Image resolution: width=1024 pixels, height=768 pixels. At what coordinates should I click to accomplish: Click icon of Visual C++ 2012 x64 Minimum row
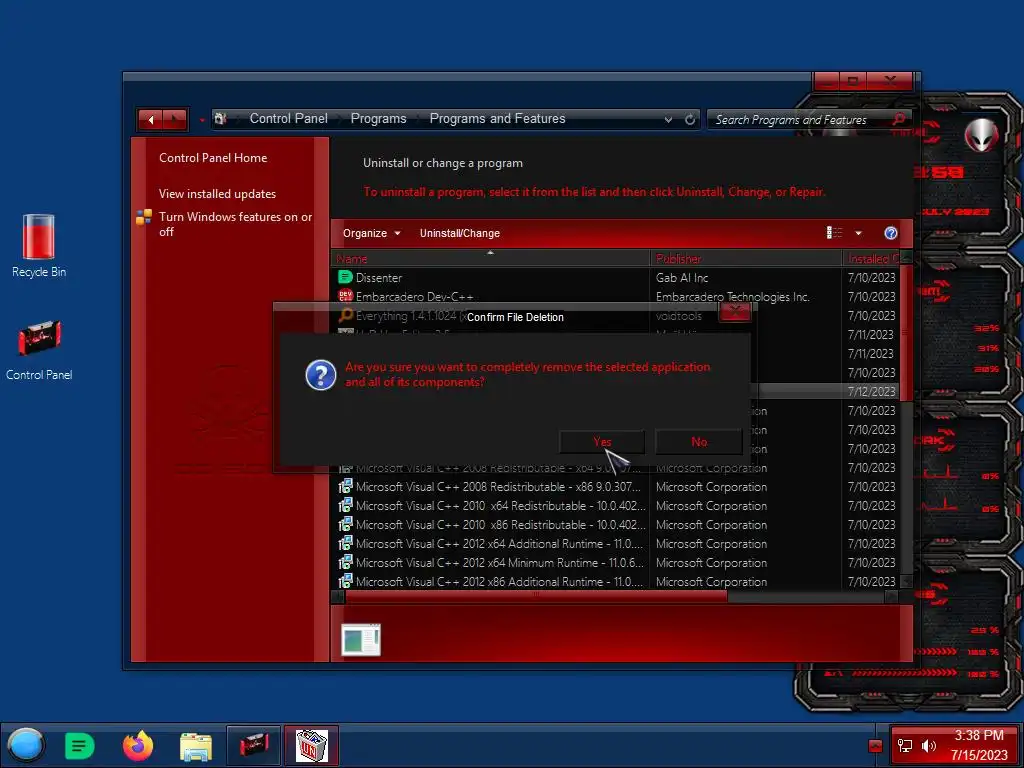(x=345, y=562)
